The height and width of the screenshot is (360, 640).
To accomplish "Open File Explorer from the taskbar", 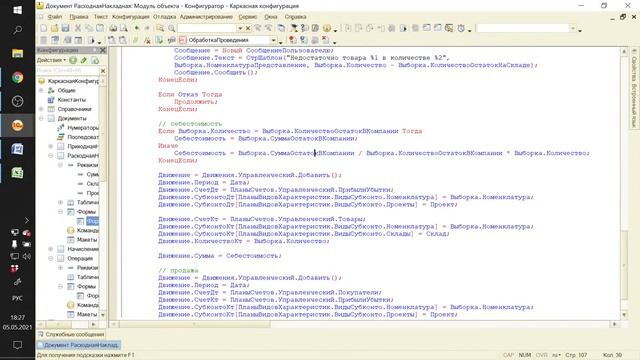I will pyautogui.click(x=17, y=53).
